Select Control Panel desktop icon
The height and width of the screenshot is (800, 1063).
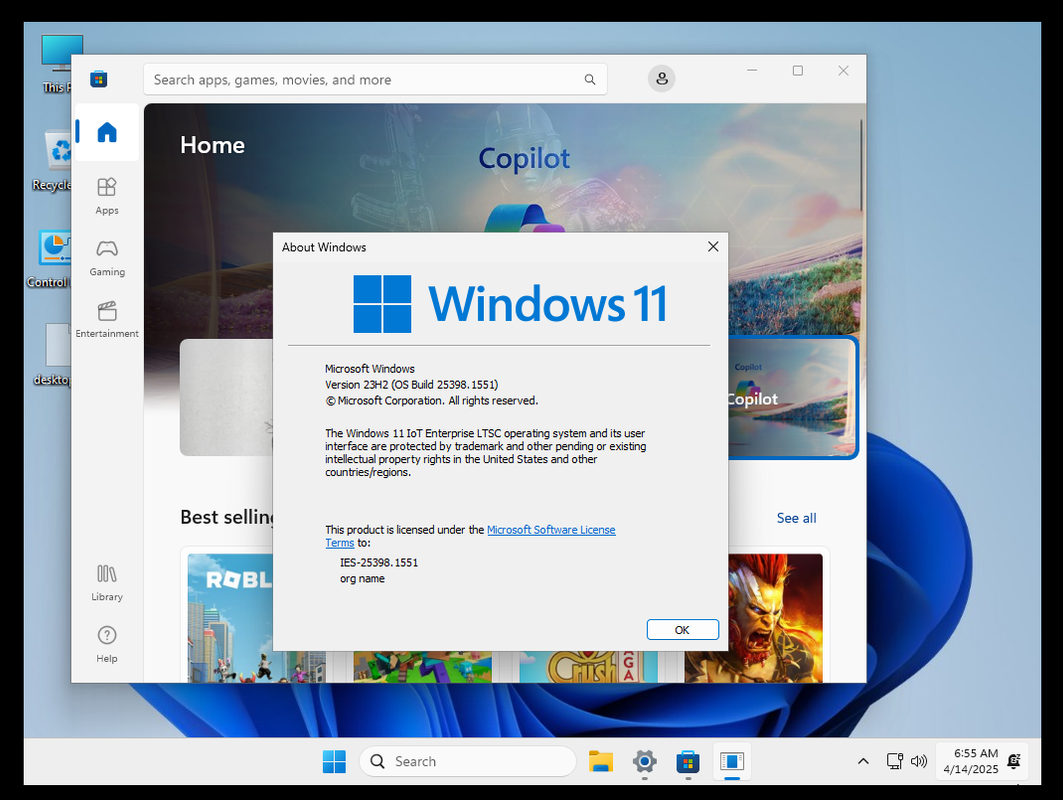[49, 259]
